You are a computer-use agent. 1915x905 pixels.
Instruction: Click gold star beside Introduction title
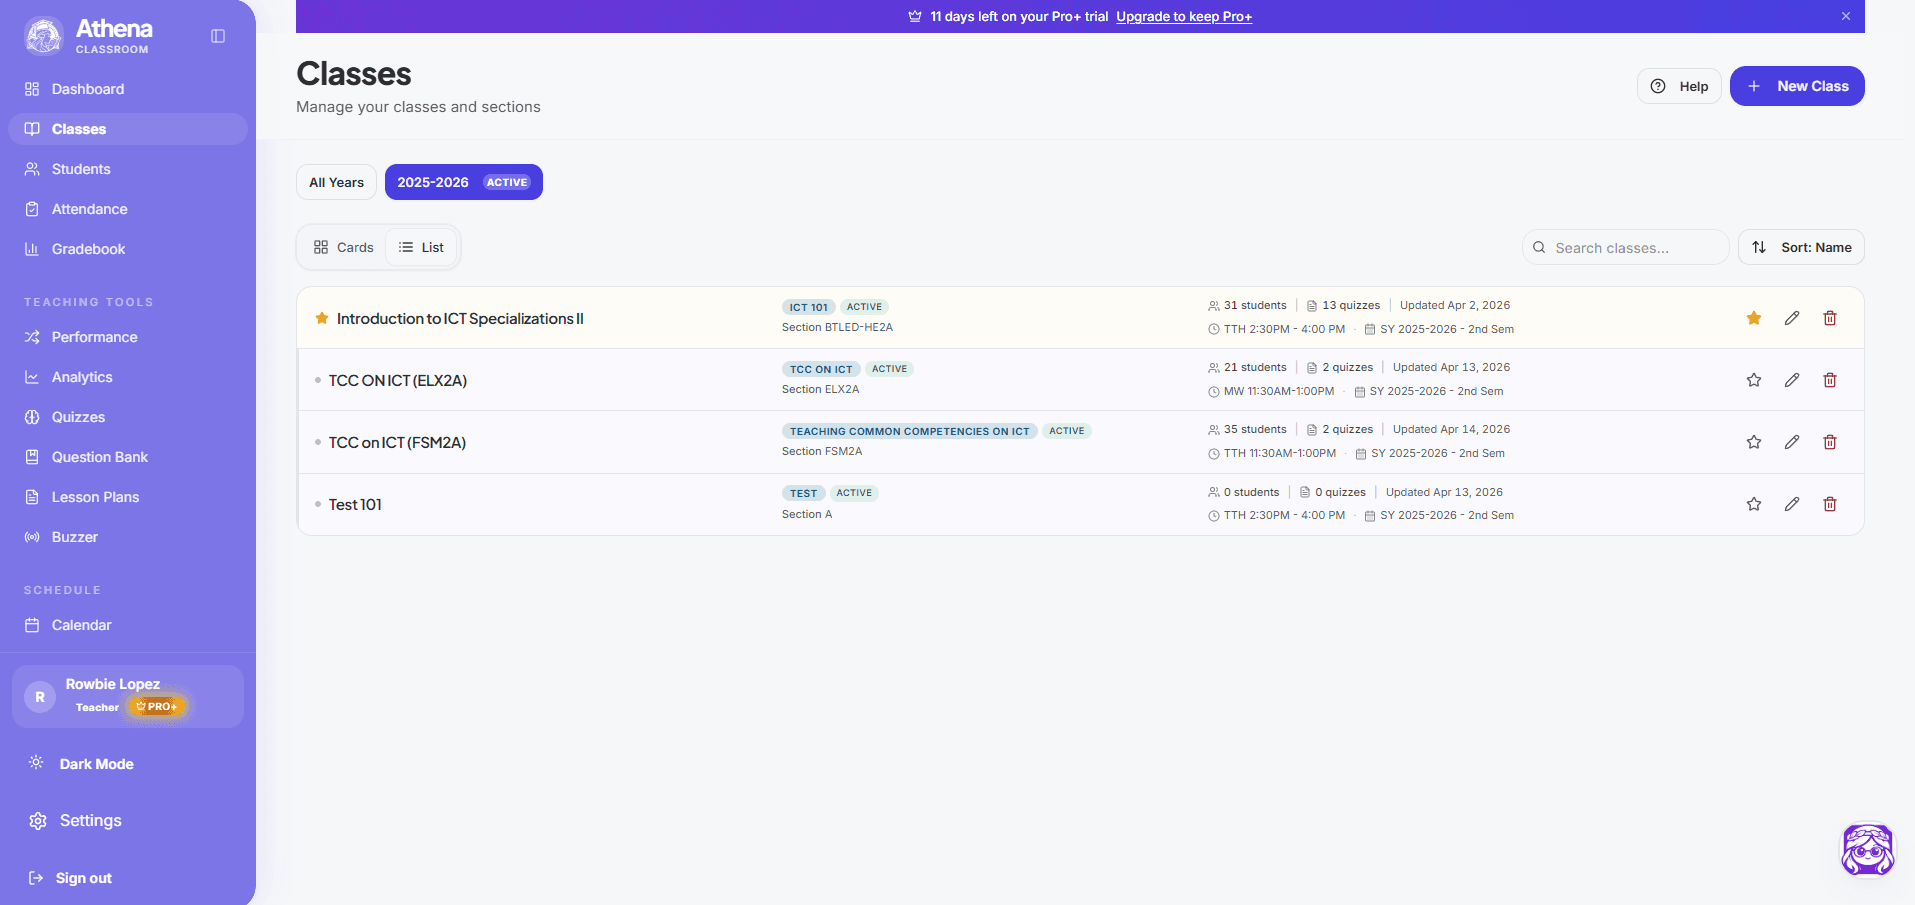[x=322, y=318]
